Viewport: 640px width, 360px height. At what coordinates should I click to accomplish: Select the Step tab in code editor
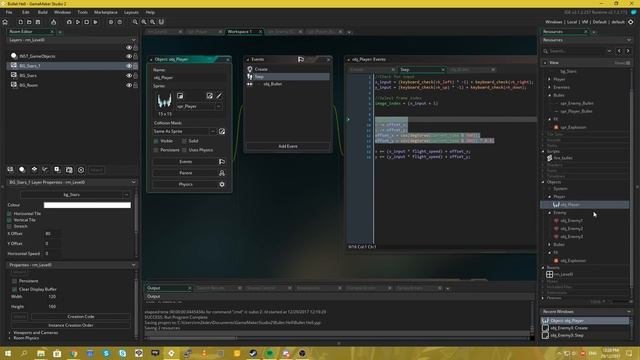[x=422, y=70]
